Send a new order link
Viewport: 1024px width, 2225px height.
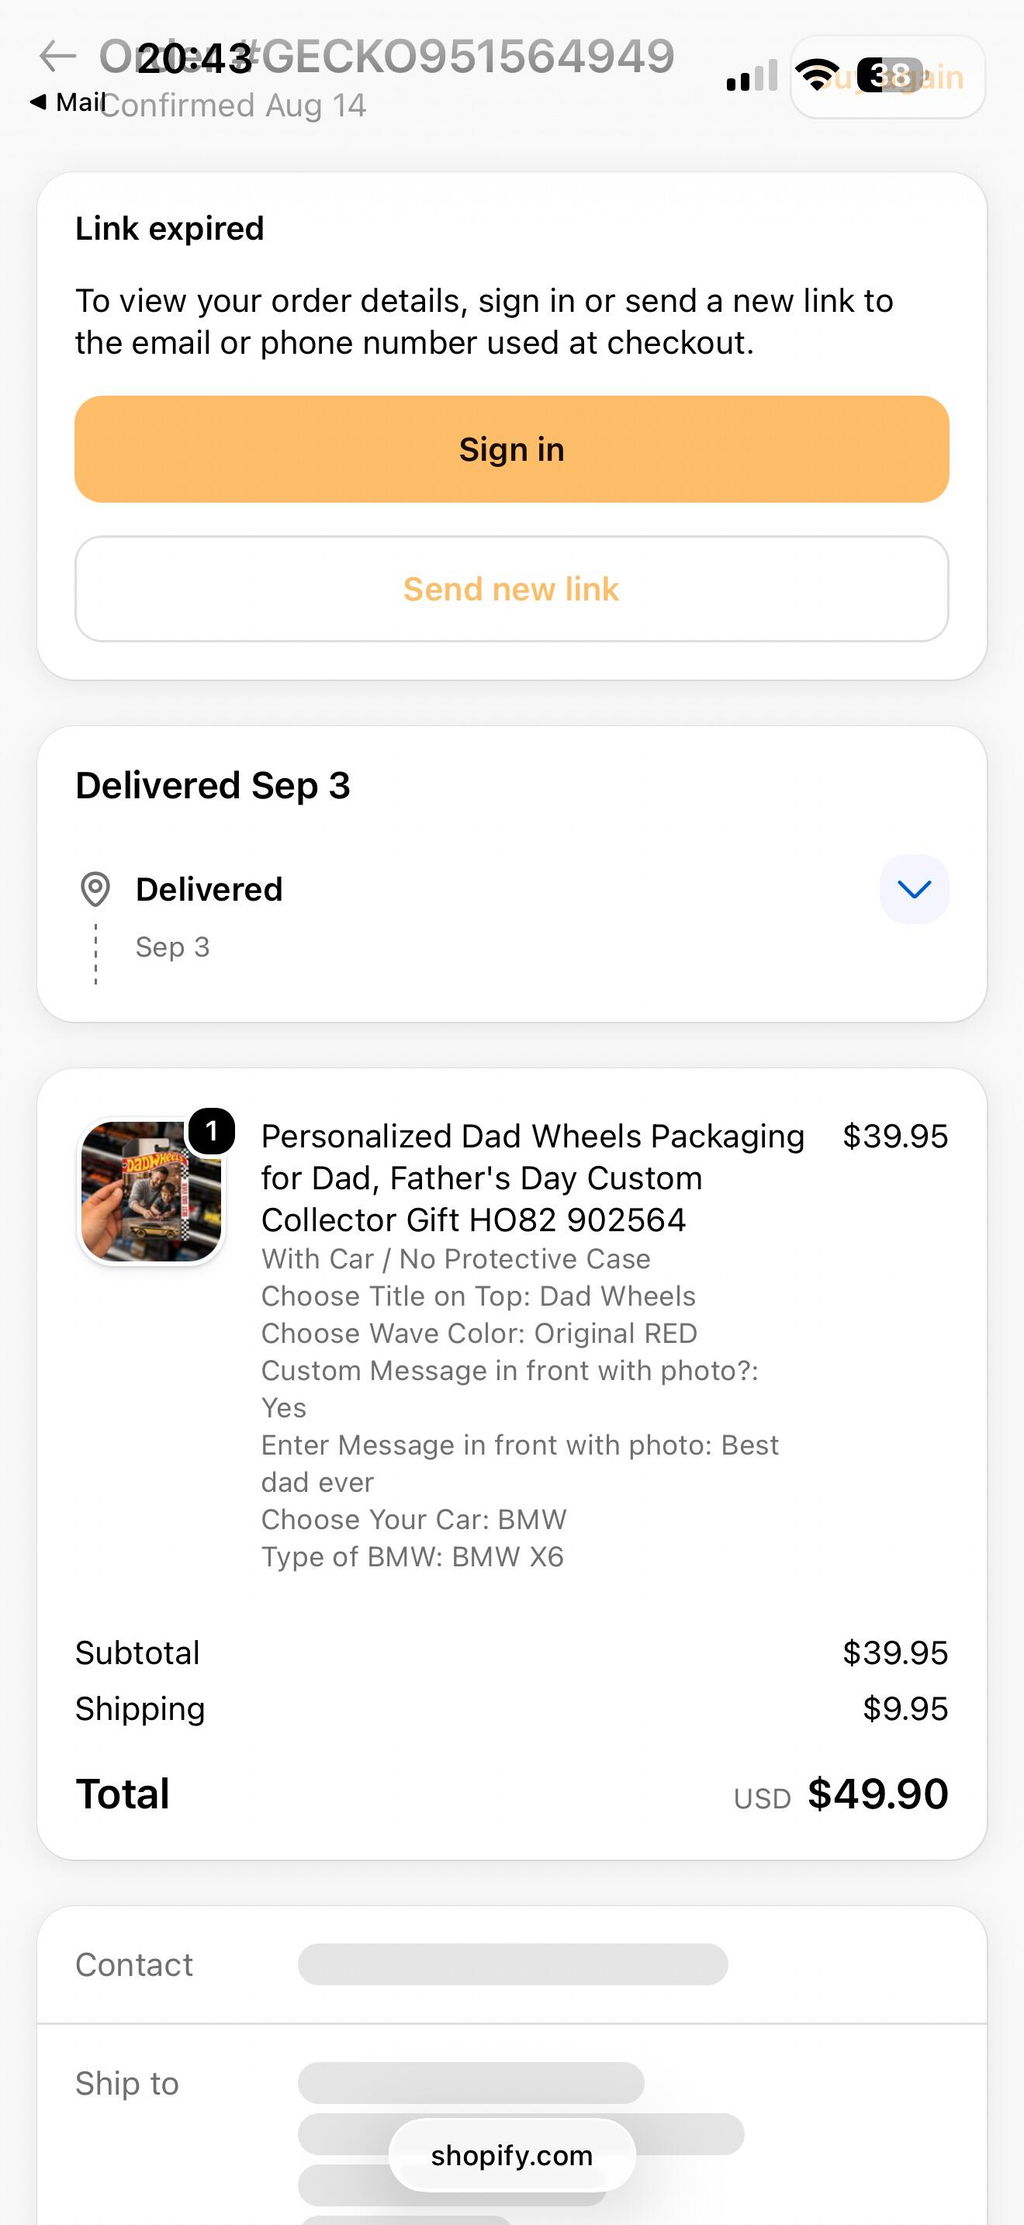[x=512, y=589]
